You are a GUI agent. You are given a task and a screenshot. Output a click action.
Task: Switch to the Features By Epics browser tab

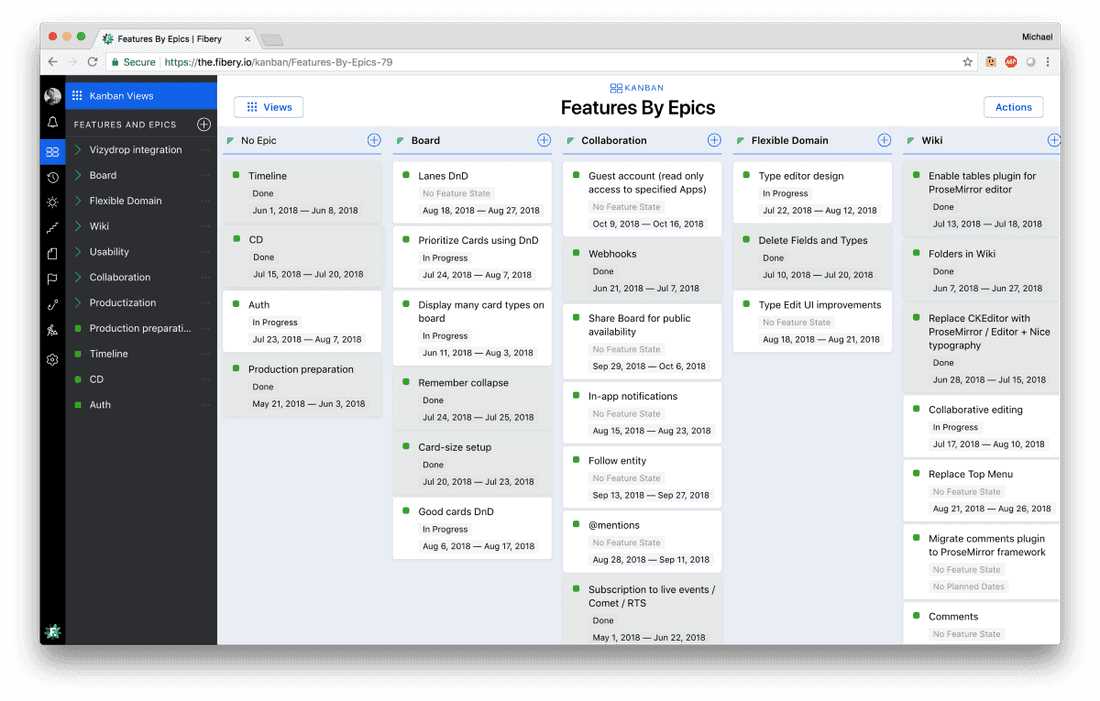point(170,39)
